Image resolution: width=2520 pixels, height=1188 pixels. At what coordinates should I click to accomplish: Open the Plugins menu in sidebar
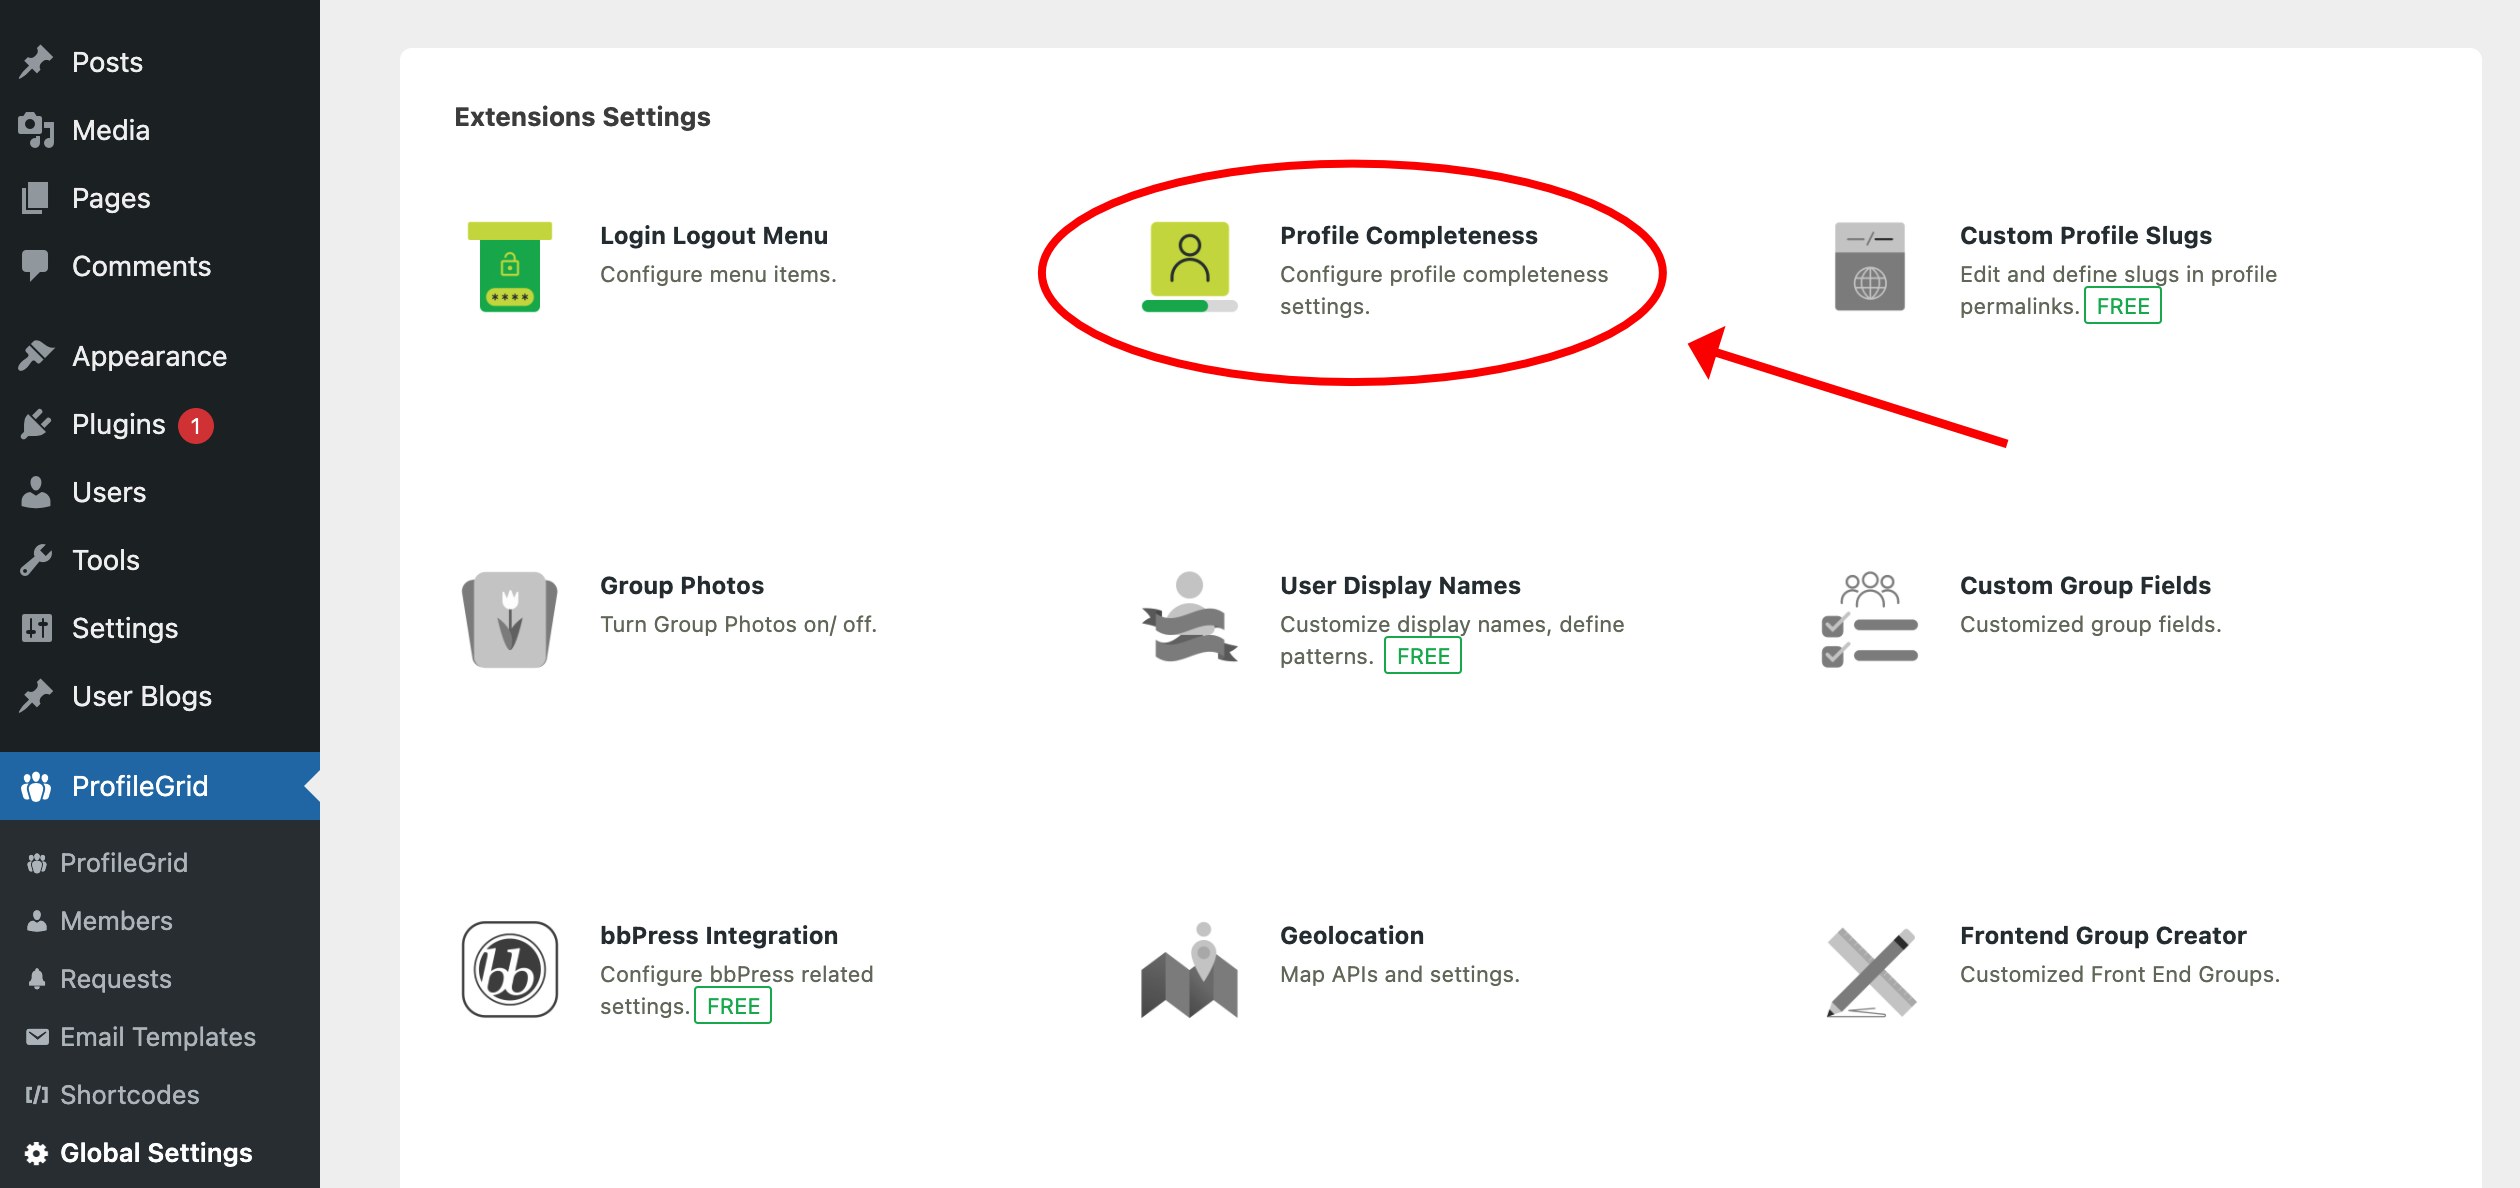pos(118,424)
